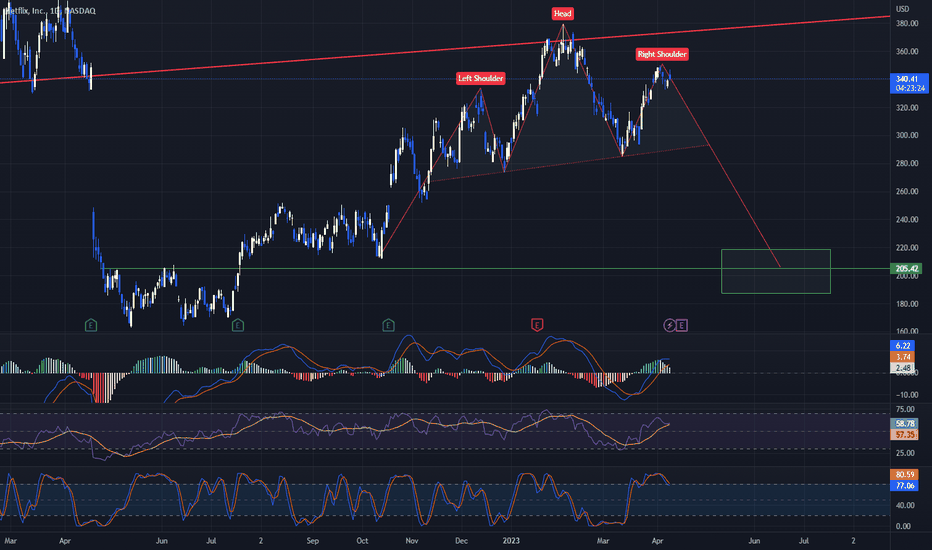The height and width of the screenshot is (550, 932).
Task: Click the 220.00 price axis label
Action: (x=907, y=247)
